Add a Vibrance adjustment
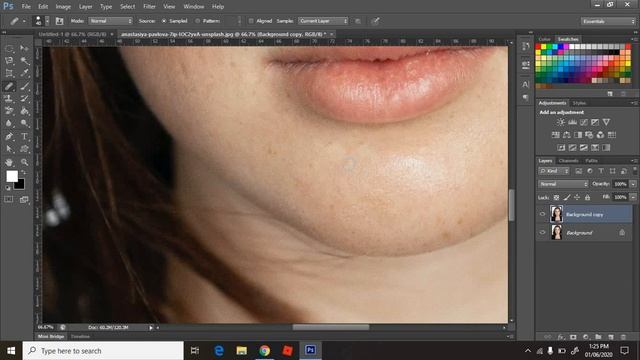 click(x=606, y=122)
